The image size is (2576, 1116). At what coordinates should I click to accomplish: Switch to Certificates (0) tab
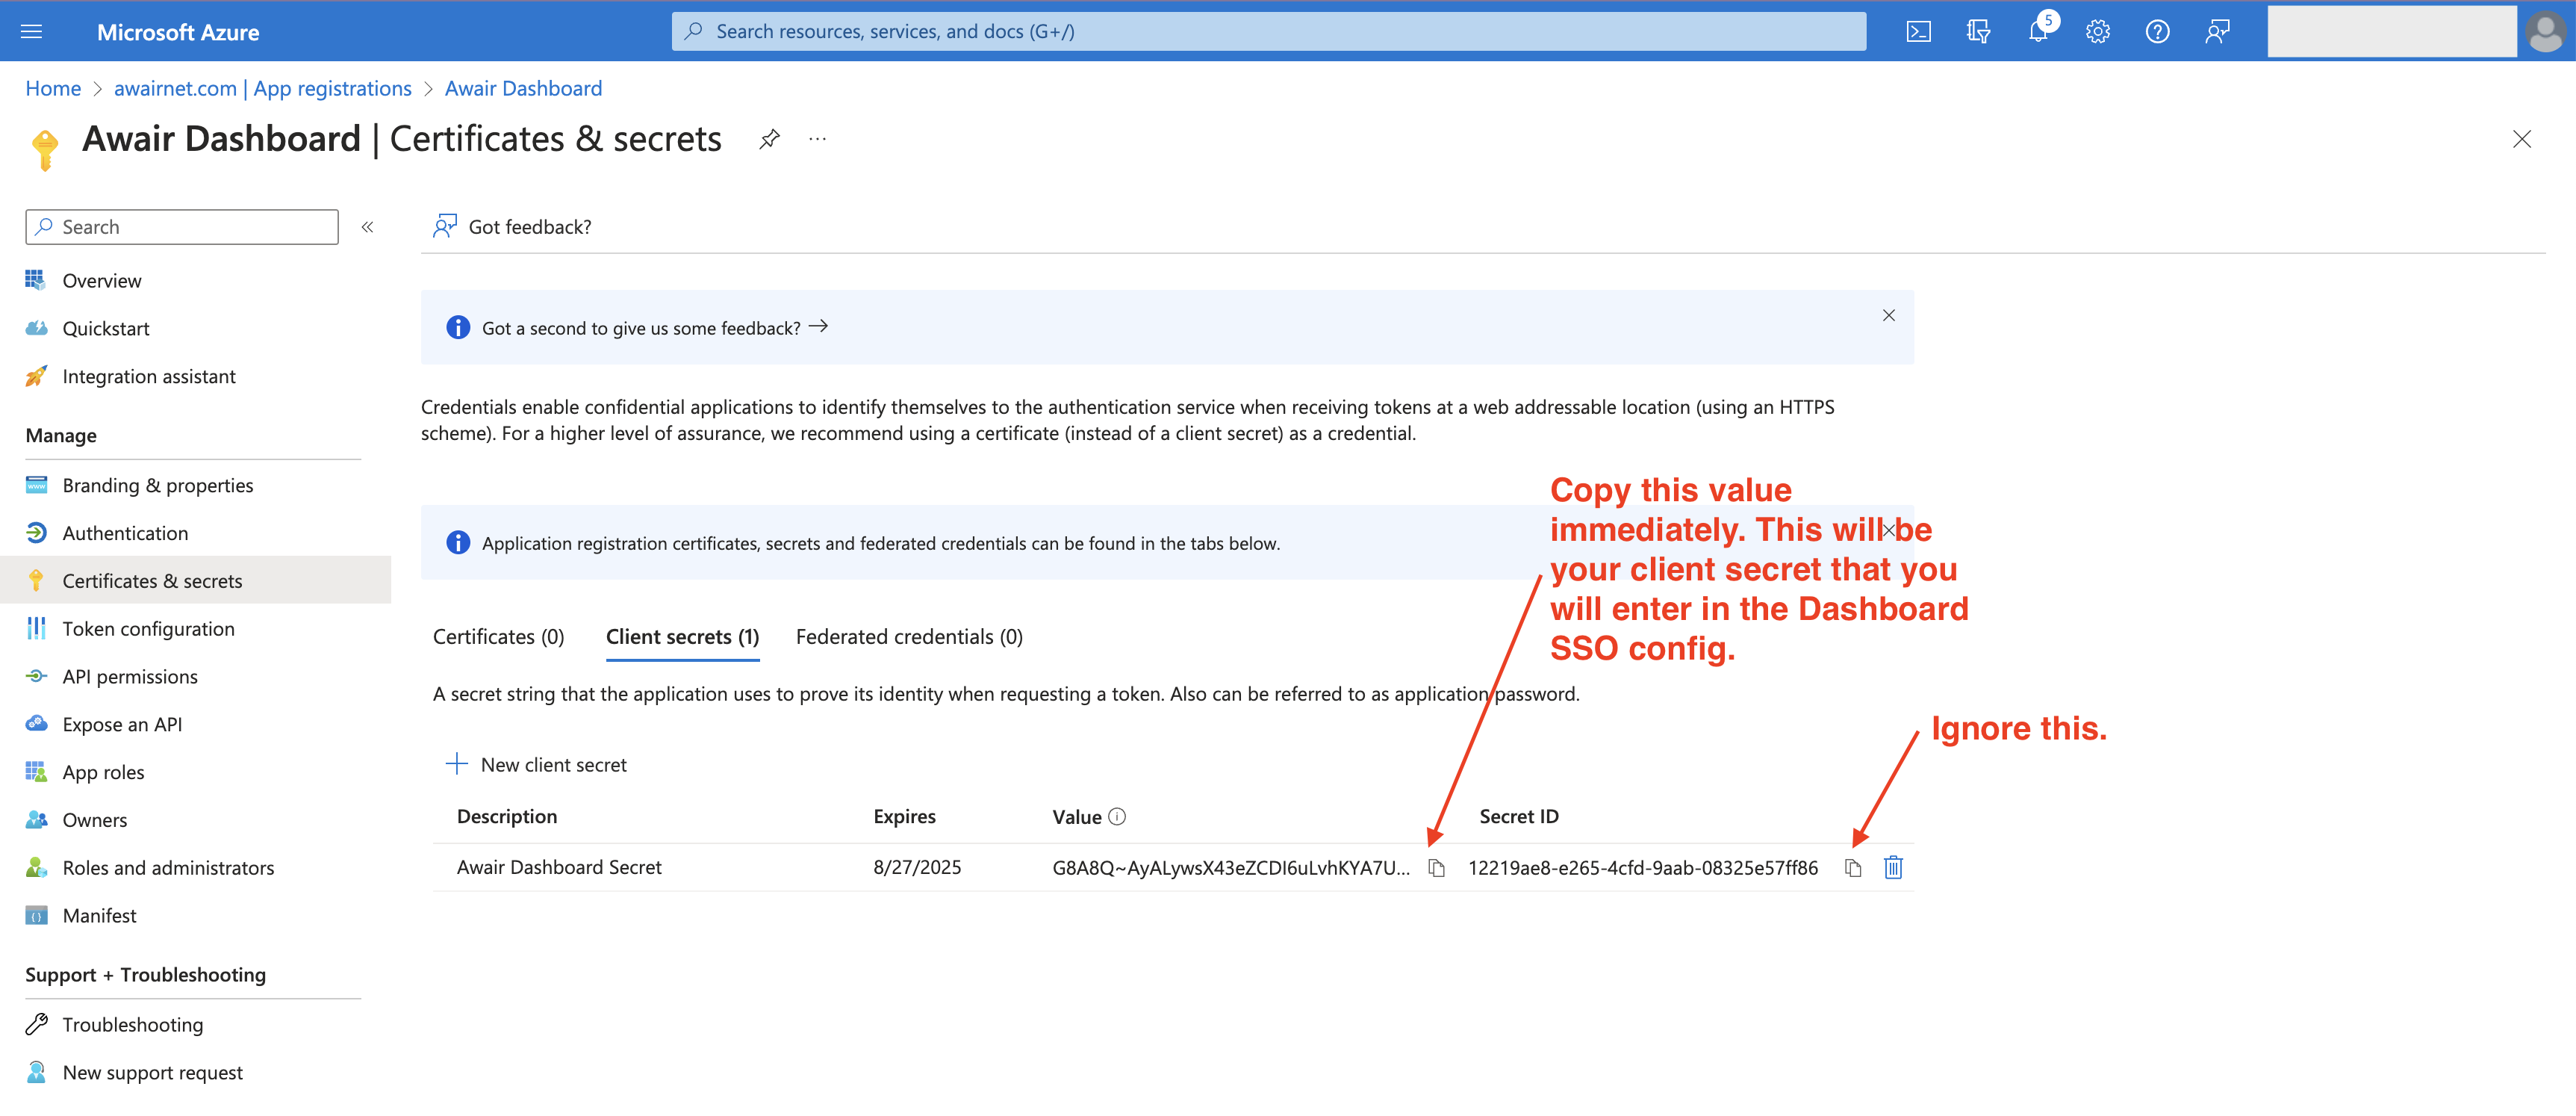(498, 637)
